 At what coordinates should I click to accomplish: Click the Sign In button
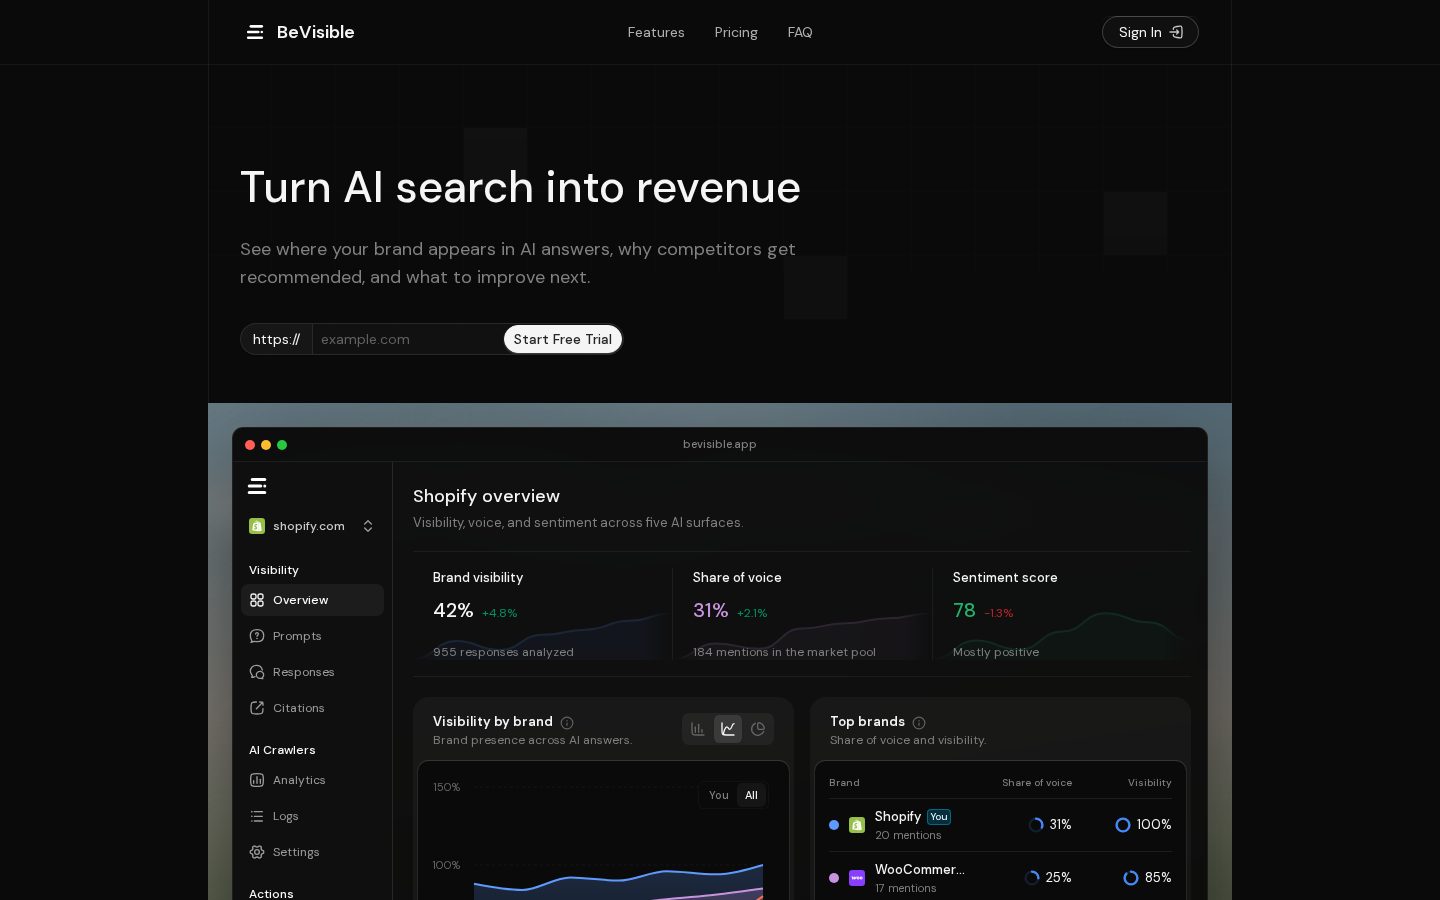pos(1150,32)
